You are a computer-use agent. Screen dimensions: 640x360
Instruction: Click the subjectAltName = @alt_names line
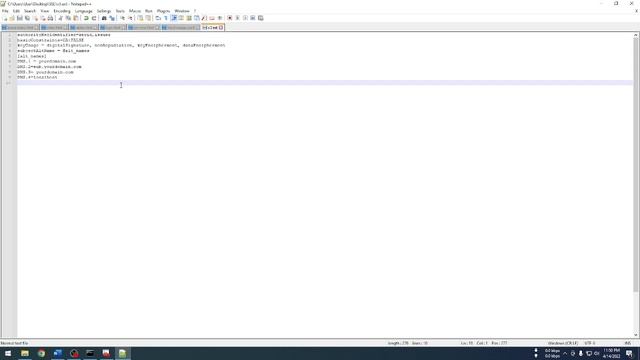pos(53,51)
